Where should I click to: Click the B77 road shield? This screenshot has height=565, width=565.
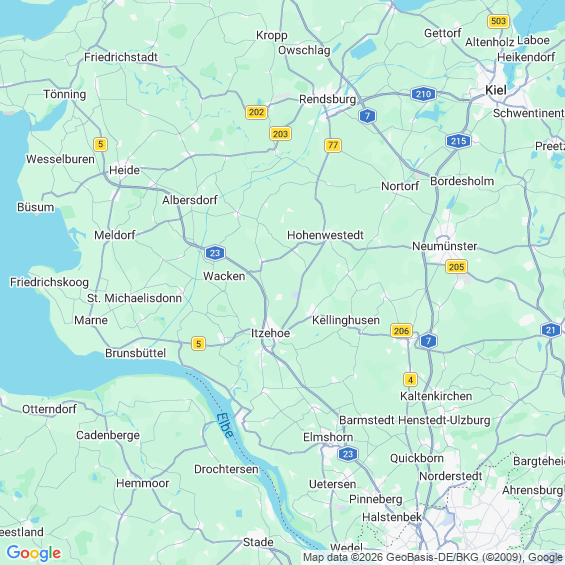[x=333, y=145]
